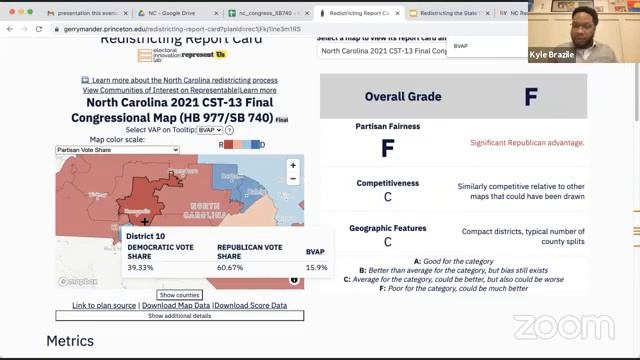
Task: Click Download Map Data link
Action: (176, 305)
